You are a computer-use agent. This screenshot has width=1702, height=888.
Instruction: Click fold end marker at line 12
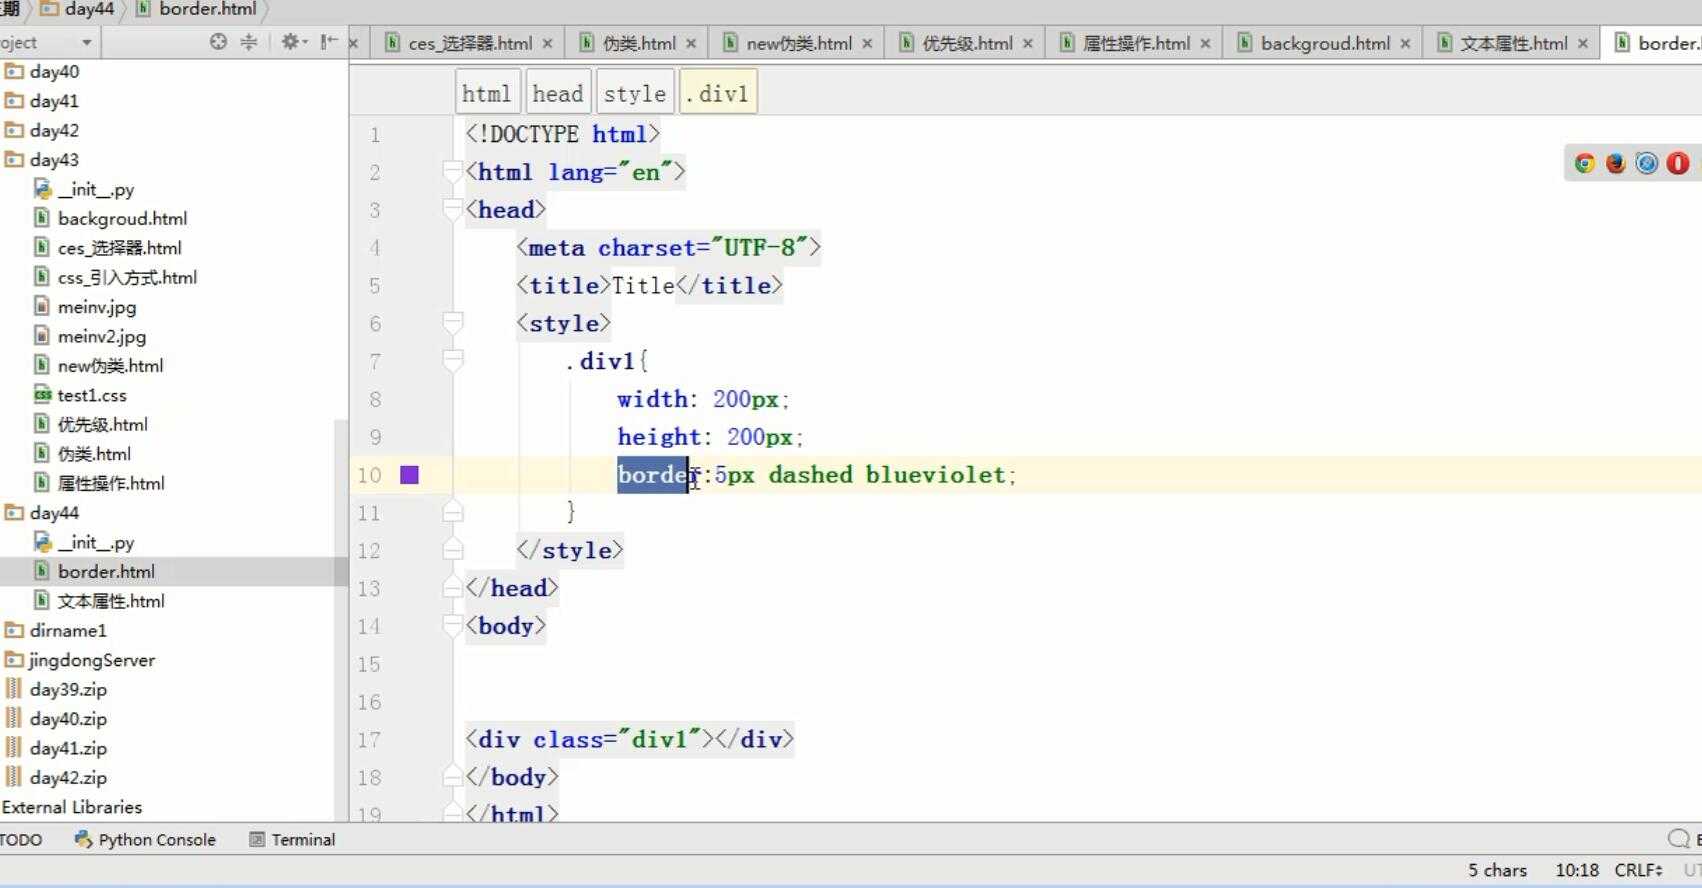pos(452,550)
